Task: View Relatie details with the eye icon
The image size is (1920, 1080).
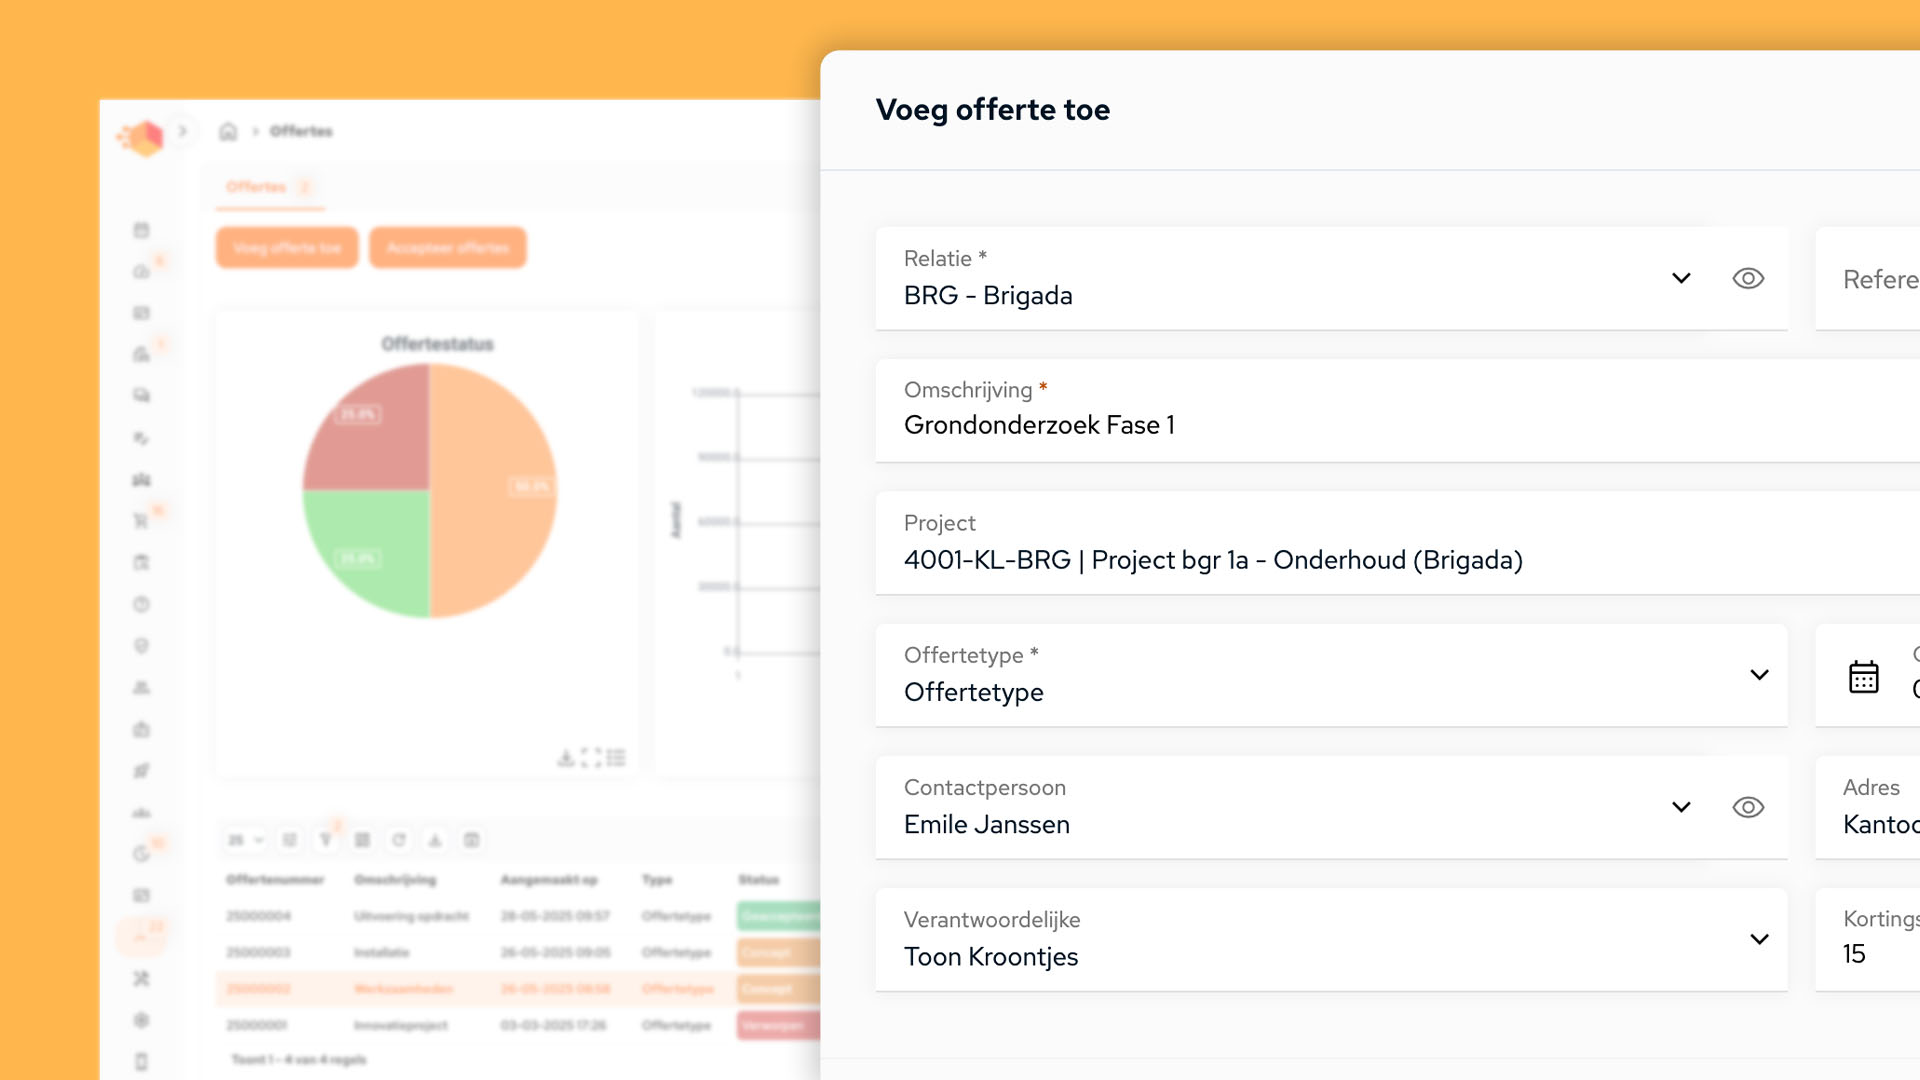Action: coord(1747,279)
